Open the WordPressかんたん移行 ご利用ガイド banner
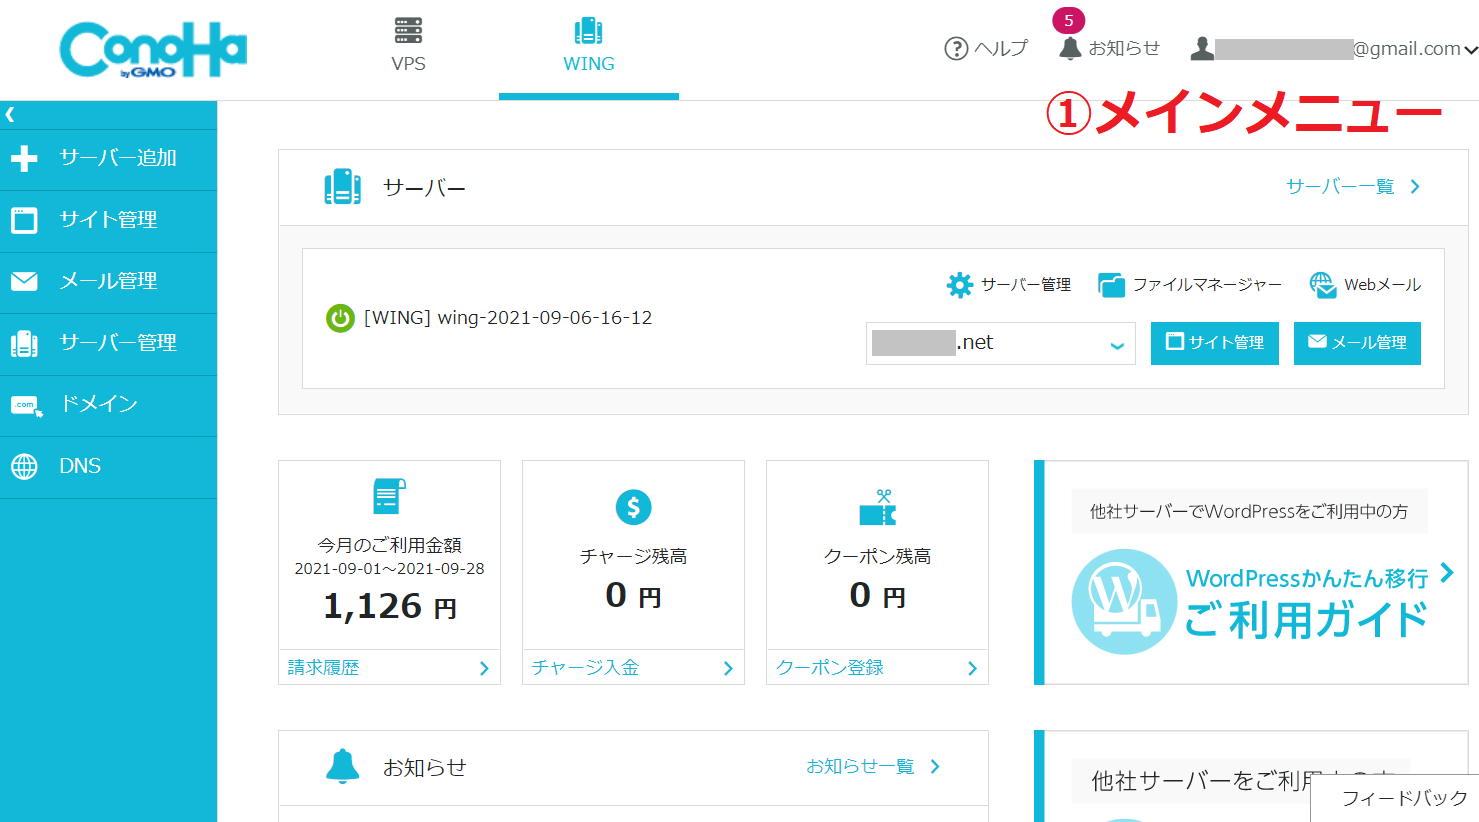The height and width of the screenshot is (822, 1479). click(x=1251, y=573)
